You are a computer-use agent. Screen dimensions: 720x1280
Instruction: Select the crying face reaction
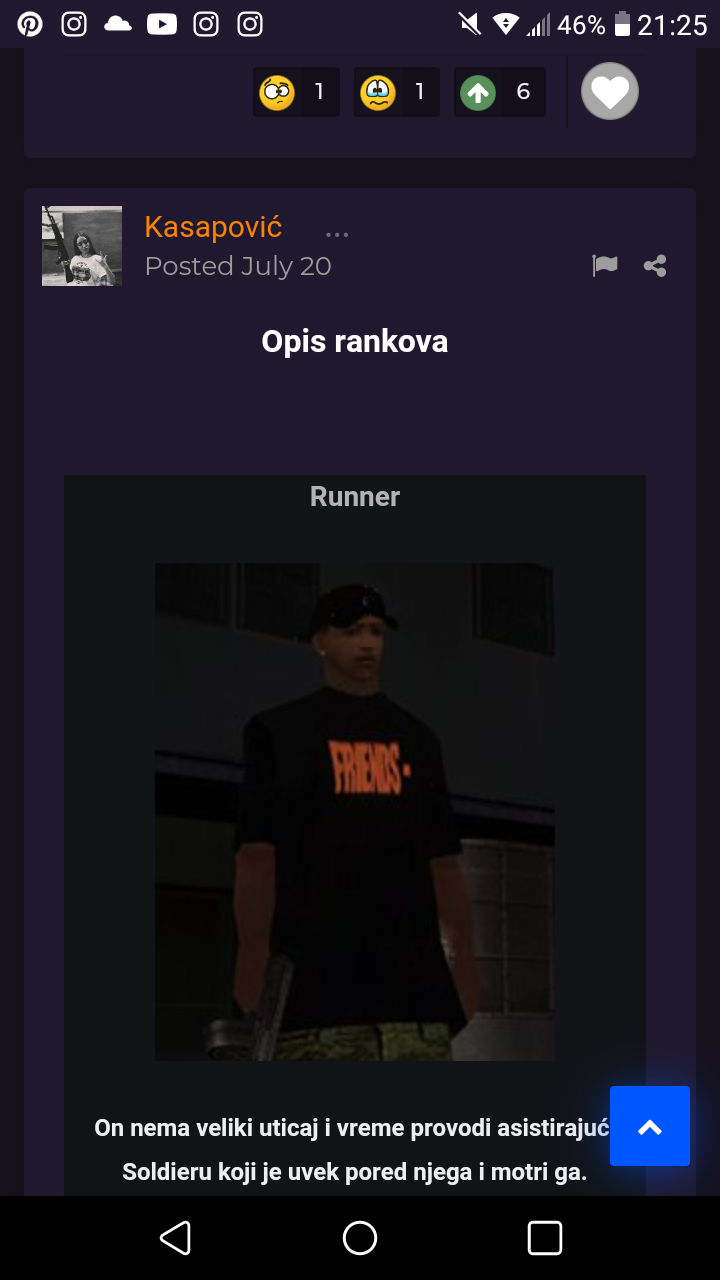pos(397,92)
